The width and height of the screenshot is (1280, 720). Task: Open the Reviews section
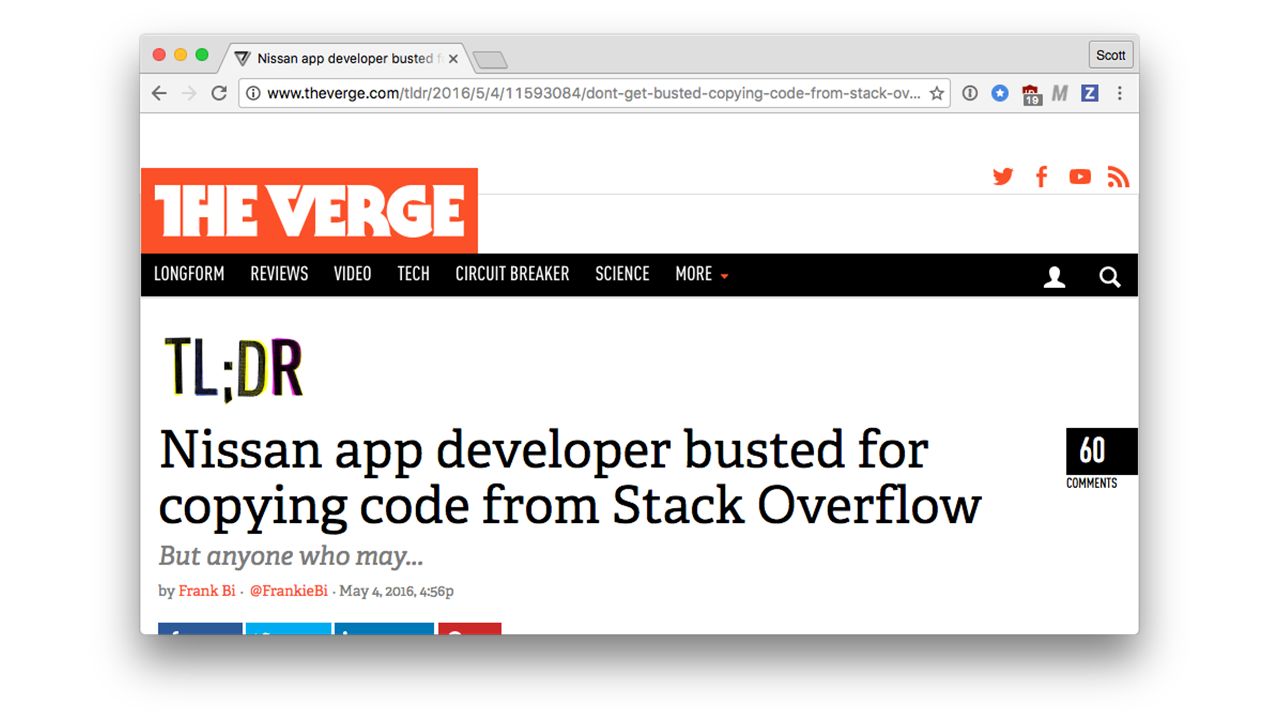coord(279,274)
